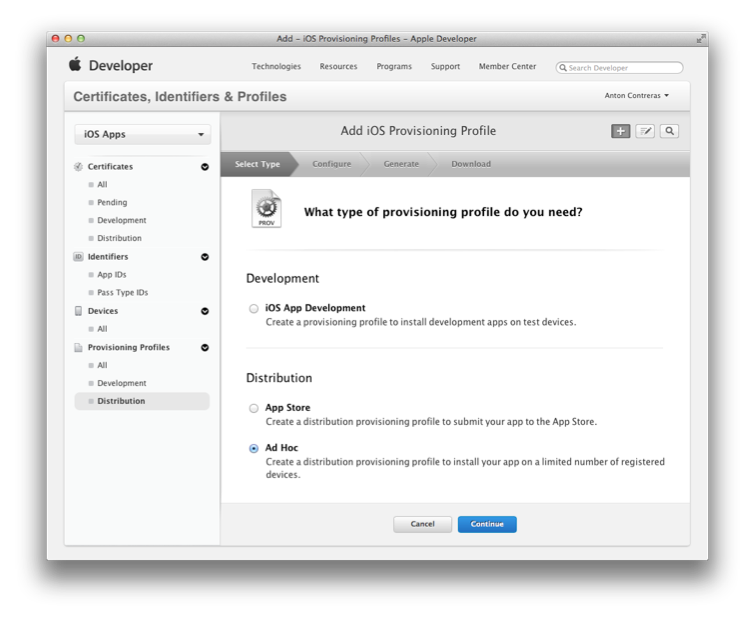This screenshot has height=620, width=754.
Task: Click the Identifiers ID icon in the sidebar
Action: [x=79, y=257]
